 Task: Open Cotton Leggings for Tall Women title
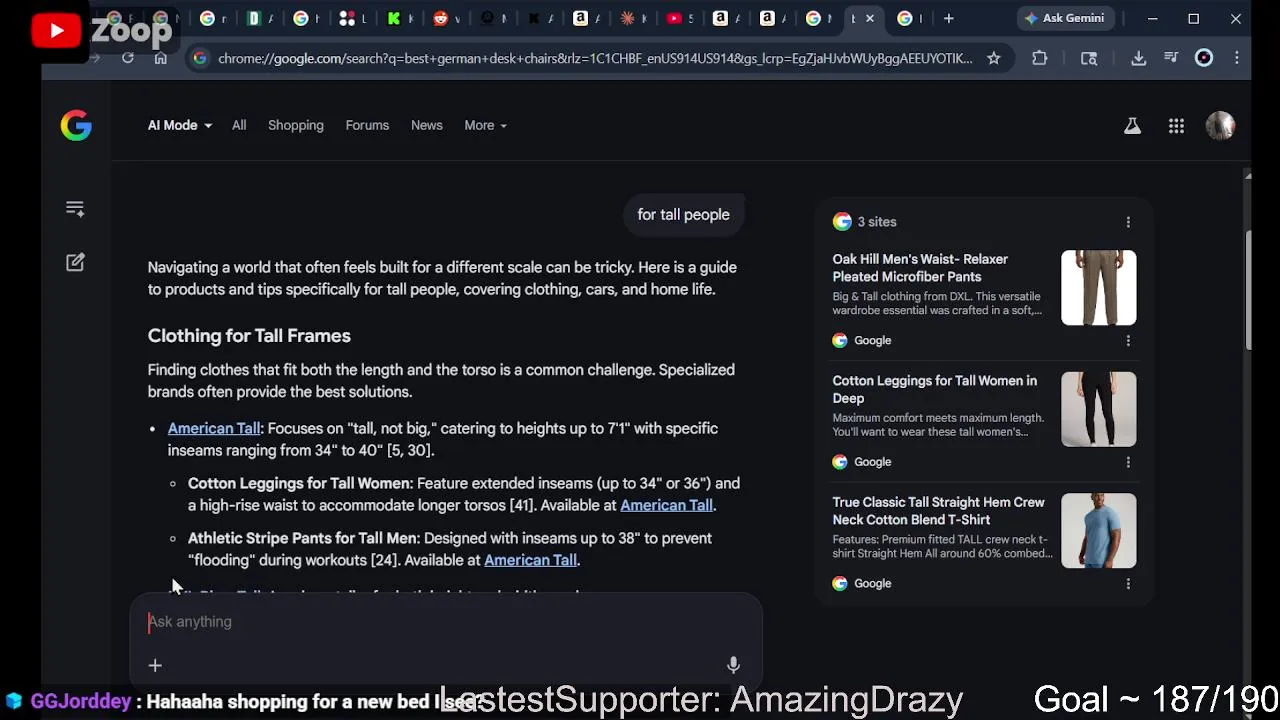[935, 389]
